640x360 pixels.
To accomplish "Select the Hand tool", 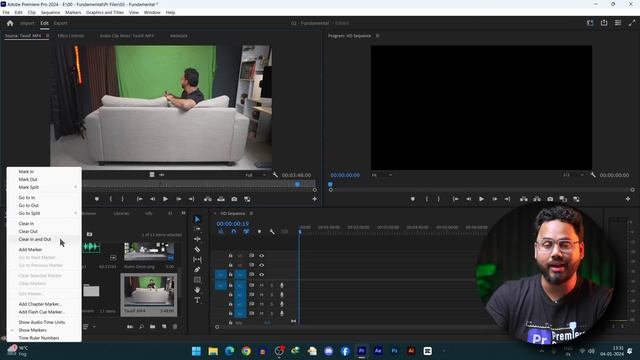I will pos(197,290).
